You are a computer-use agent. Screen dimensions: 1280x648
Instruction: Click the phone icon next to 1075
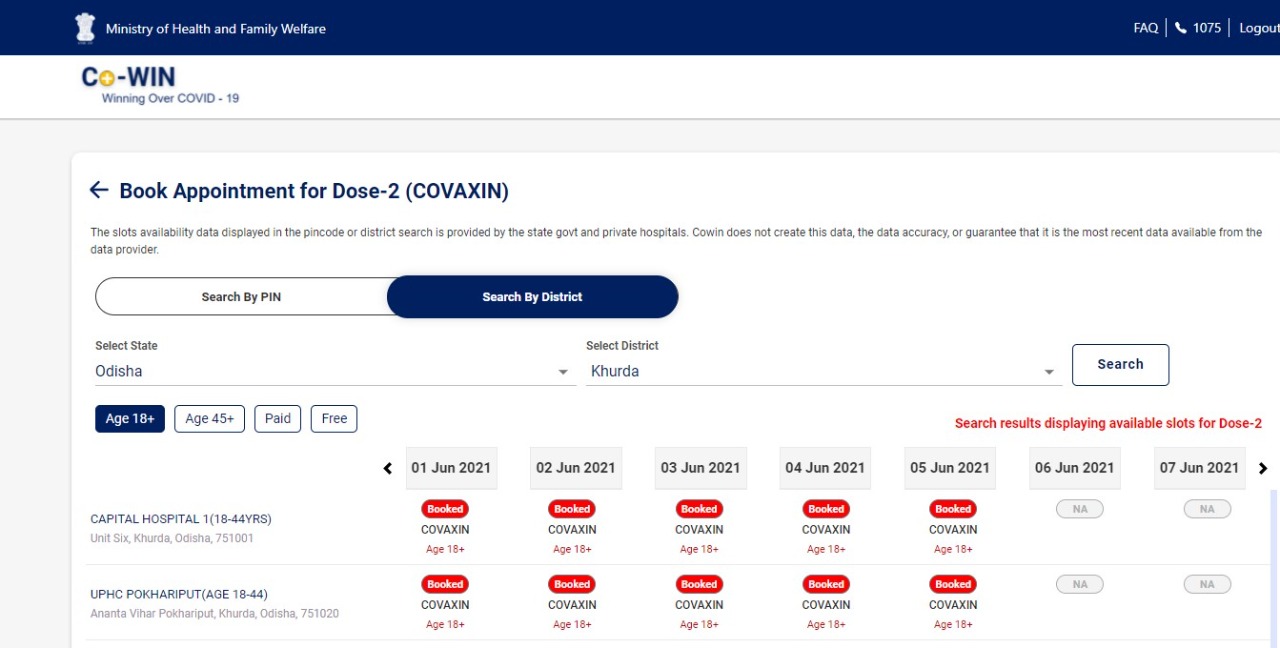click(1180, 28)
